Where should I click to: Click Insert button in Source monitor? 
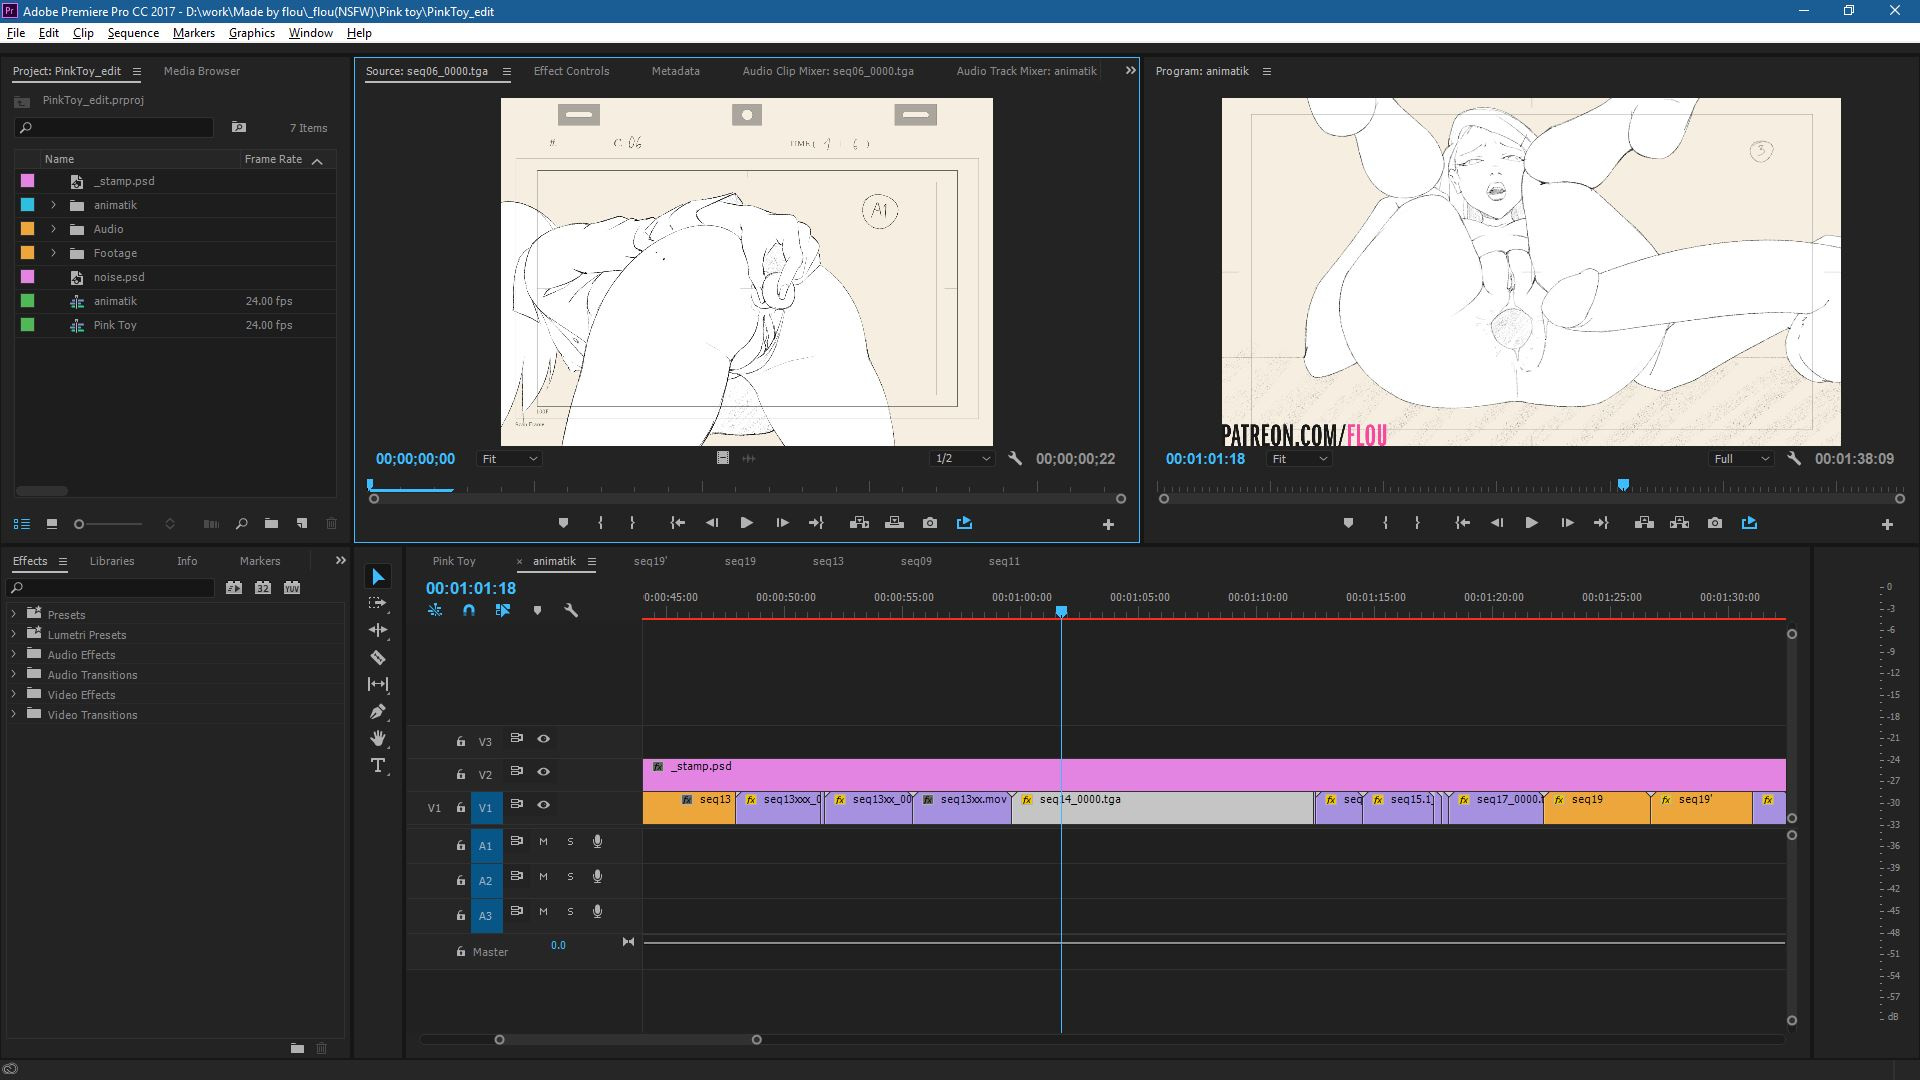[x=859, y=523]
